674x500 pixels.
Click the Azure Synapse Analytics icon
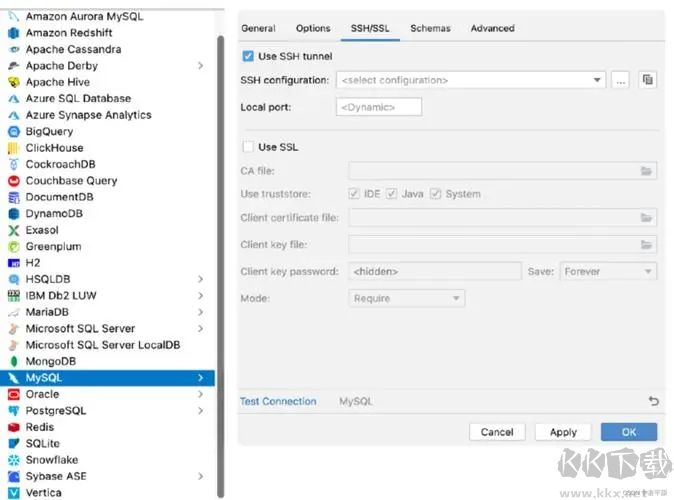coord(14,115)
